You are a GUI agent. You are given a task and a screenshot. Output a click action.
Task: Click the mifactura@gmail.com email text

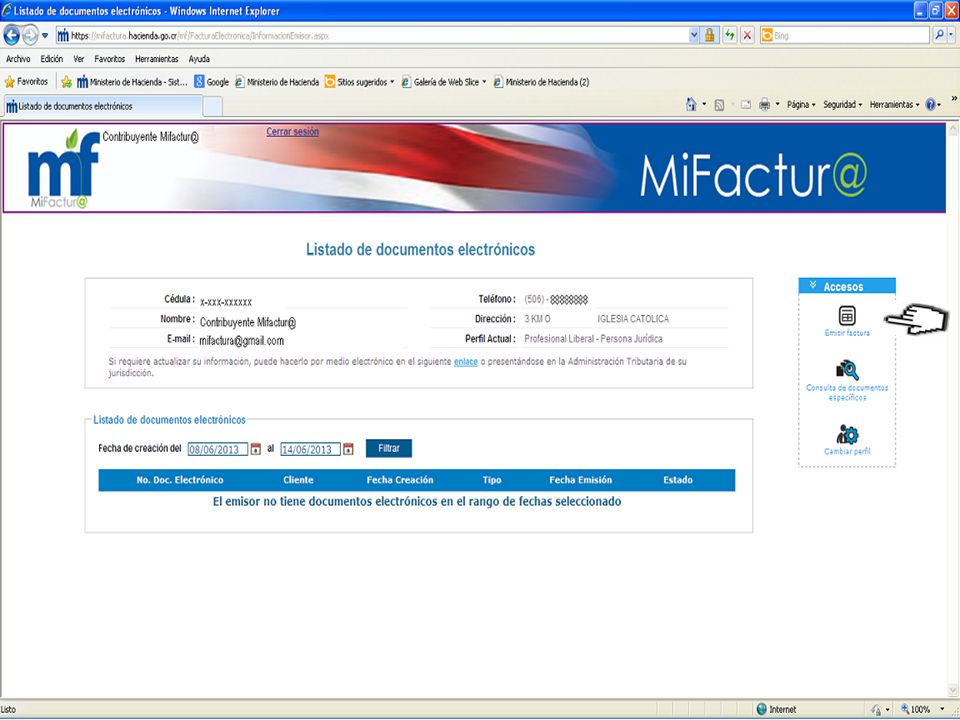coord(242,341)
